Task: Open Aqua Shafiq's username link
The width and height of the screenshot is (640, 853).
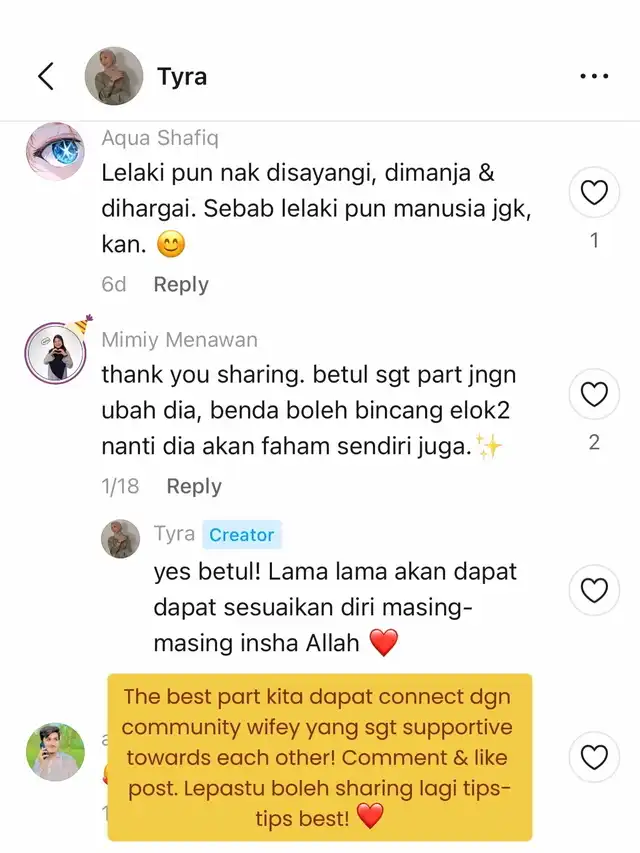Action: coord(160,138)
